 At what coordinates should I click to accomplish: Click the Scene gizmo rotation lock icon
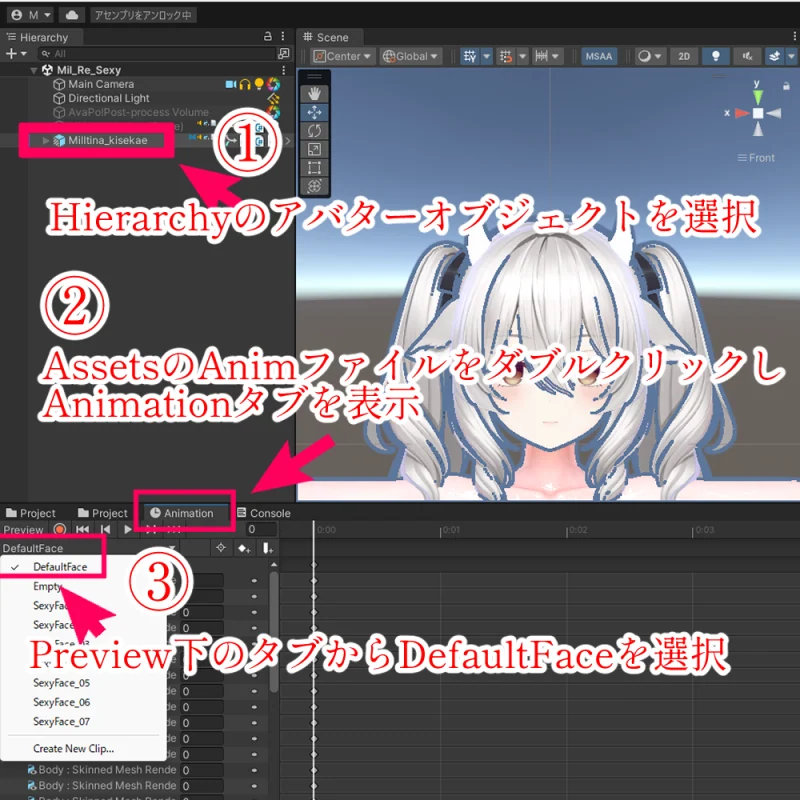[786, 86]
